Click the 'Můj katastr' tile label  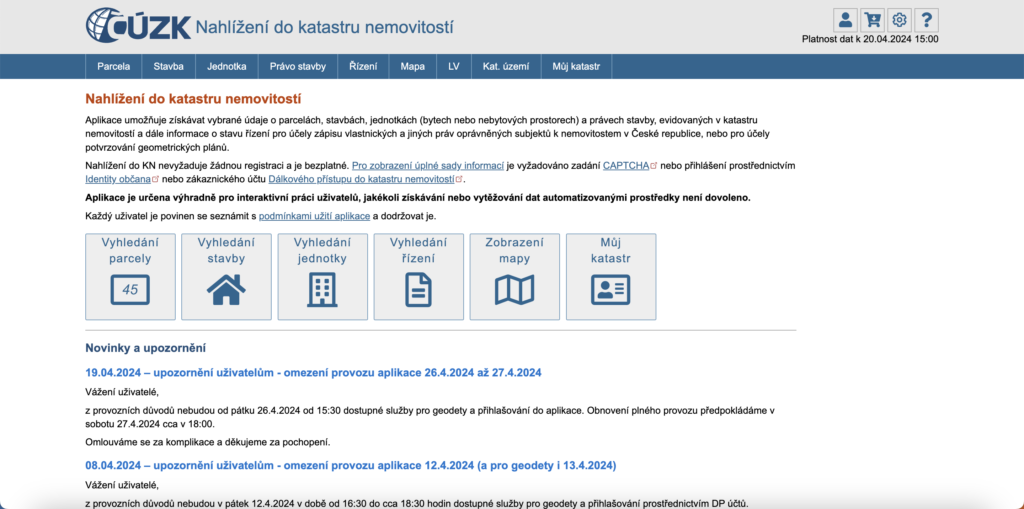[x=611, y=250]
